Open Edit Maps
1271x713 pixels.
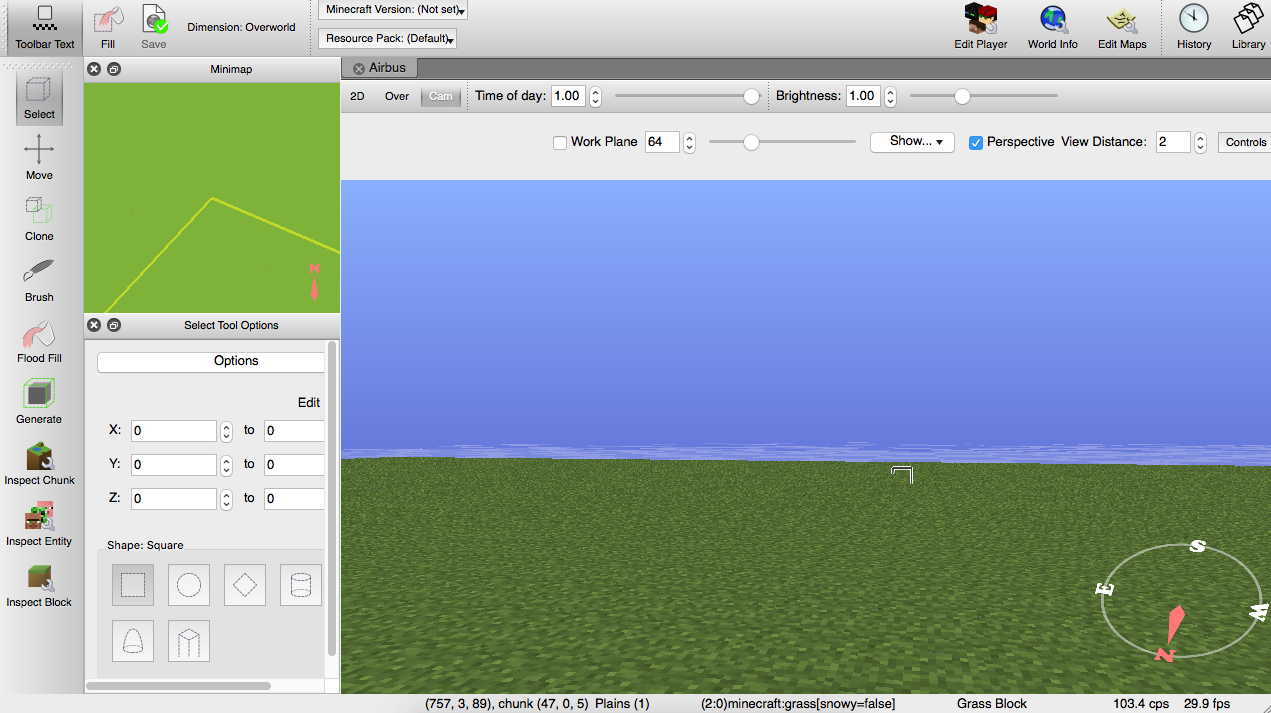pos(1122,27)
